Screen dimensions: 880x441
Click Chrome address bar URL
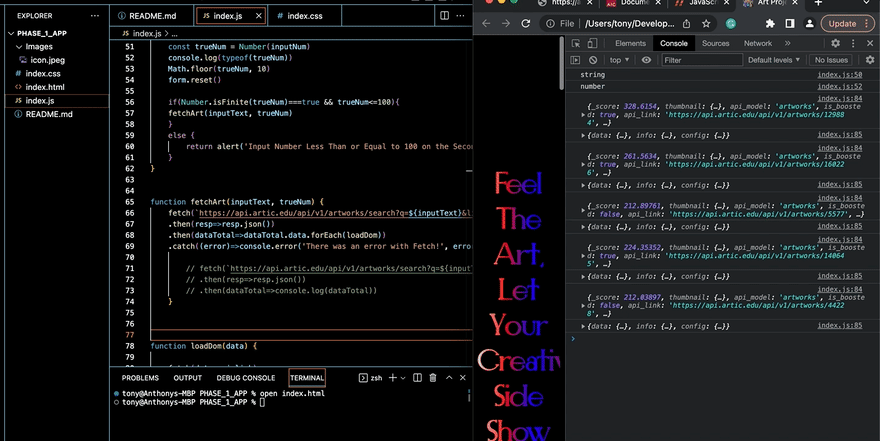point(630,24)
